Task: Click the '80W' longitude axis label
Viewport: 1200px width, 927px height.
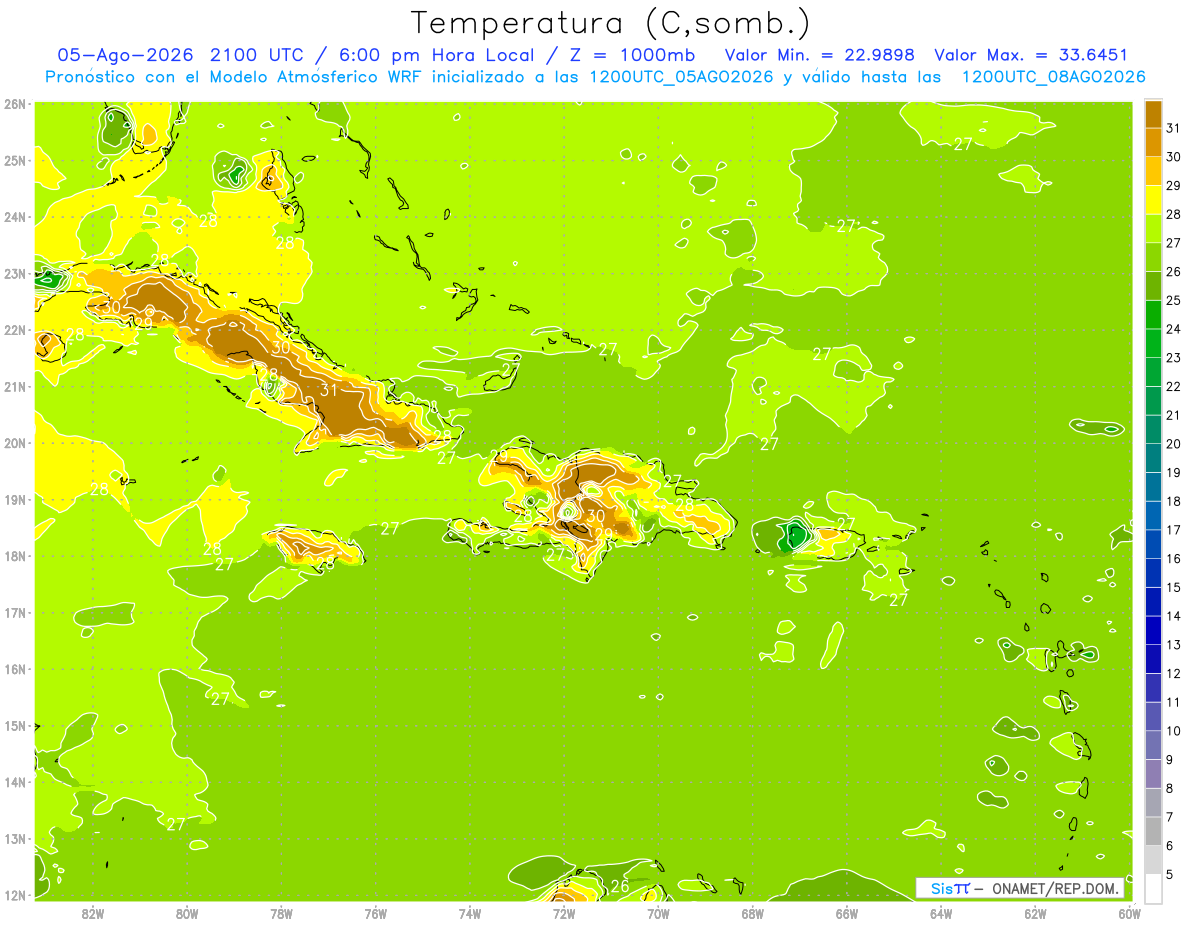Action: tap(186, 913)
